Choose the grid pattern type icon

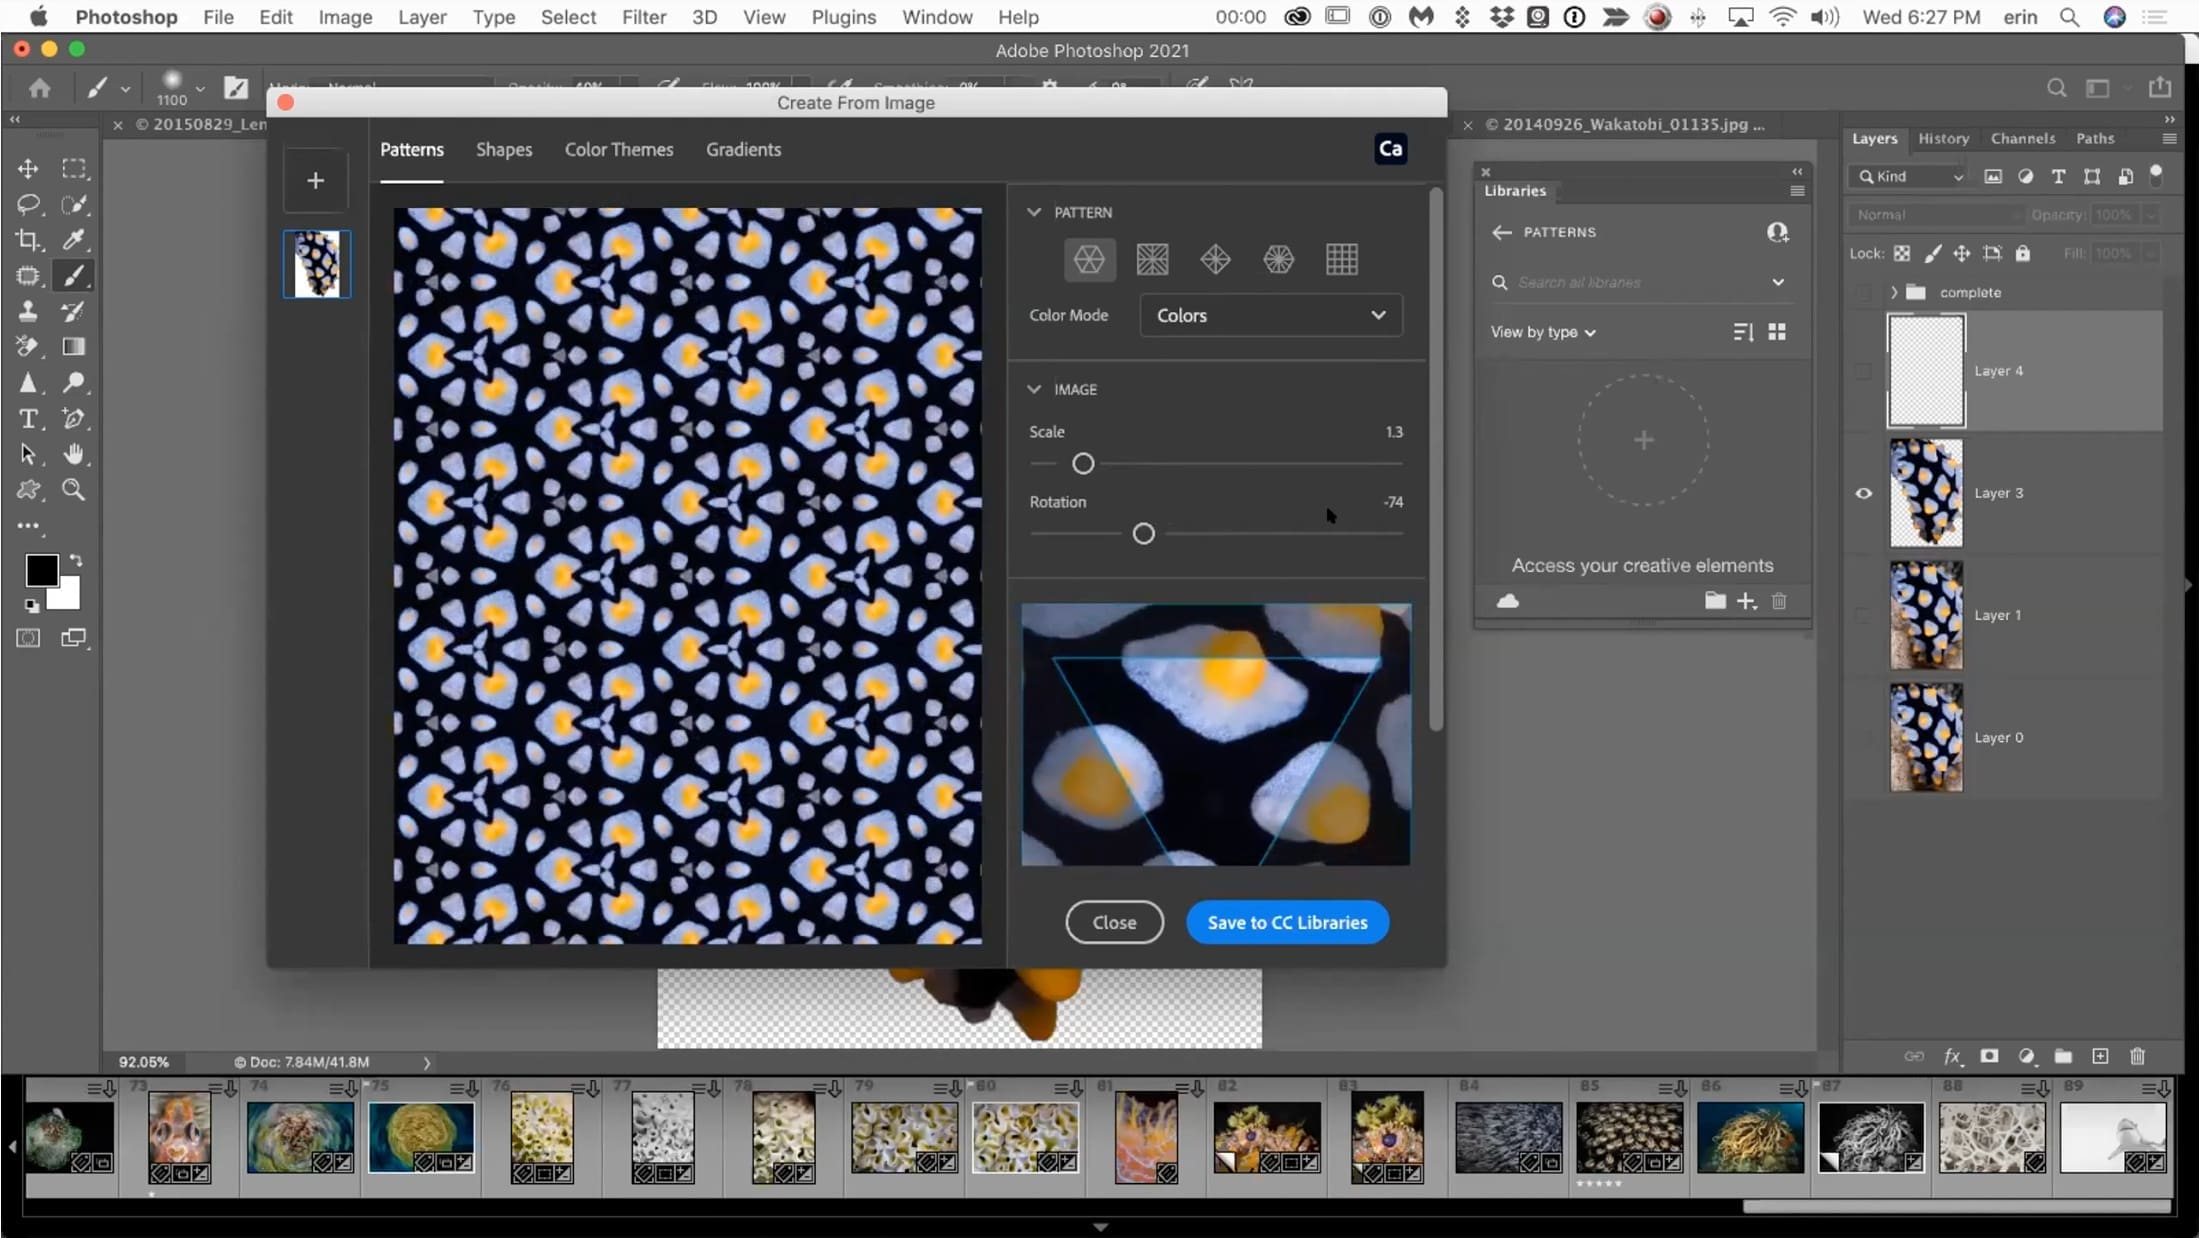[x=1341, y=260]
